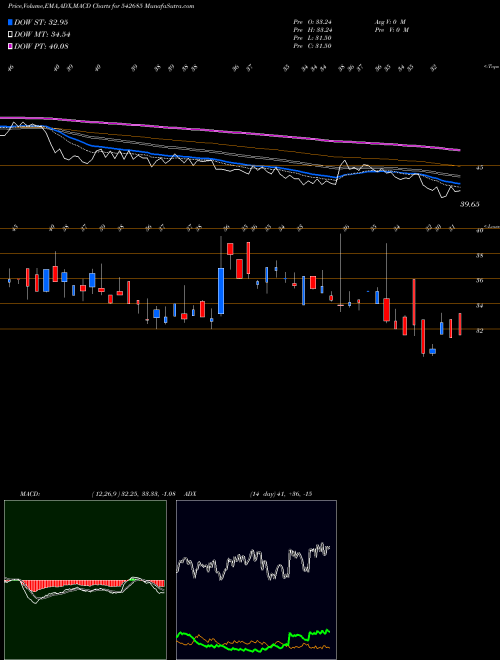Click the ADX values '(14 day) 41, +36, -15'
Image resolution: width=500 pixels, height=660 pixels.
pyautogui.click(x=281, y=494)
